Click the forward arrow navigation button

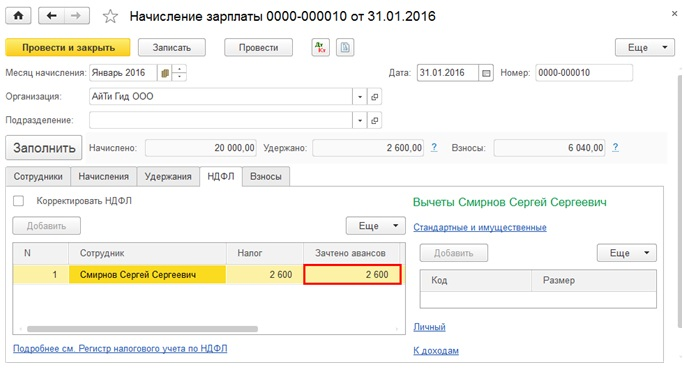pos(77,16)
